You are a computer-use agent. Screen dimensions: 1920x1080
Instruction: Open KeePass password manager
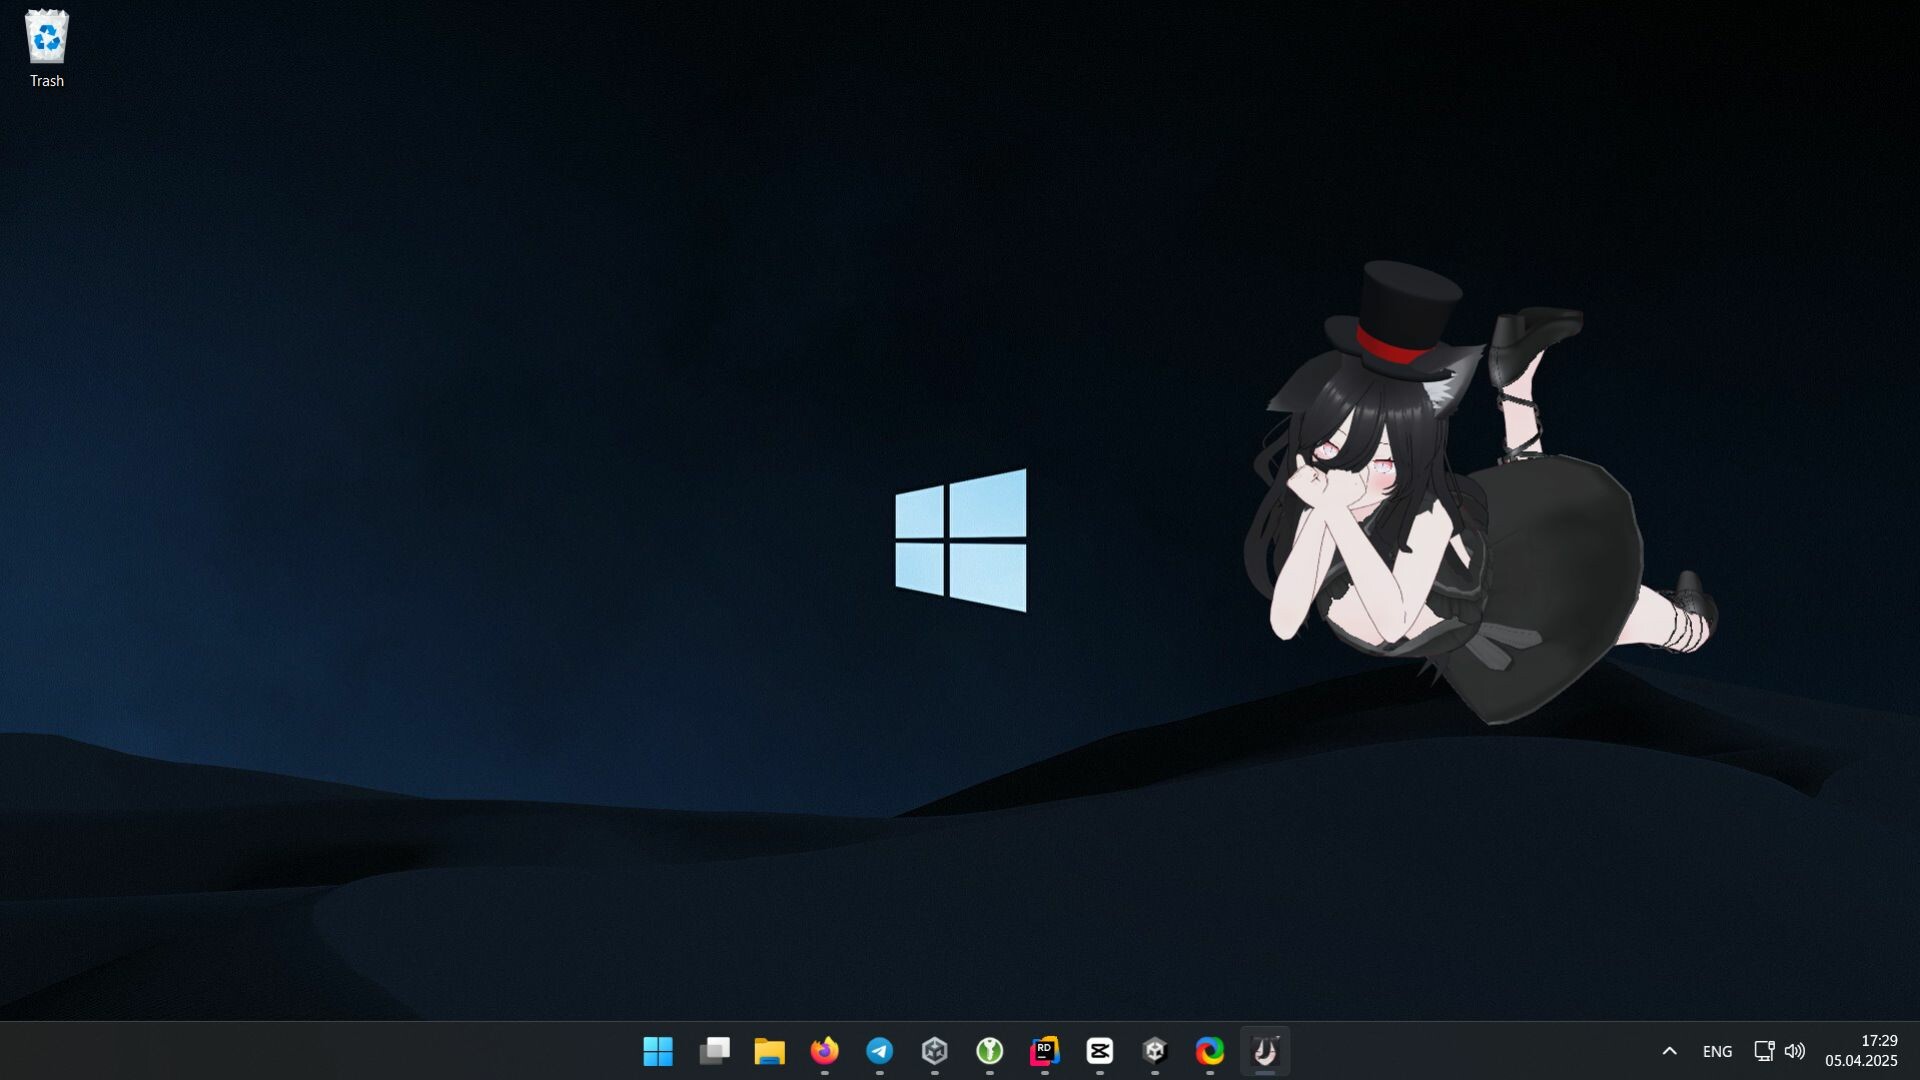pos(991,1051)
